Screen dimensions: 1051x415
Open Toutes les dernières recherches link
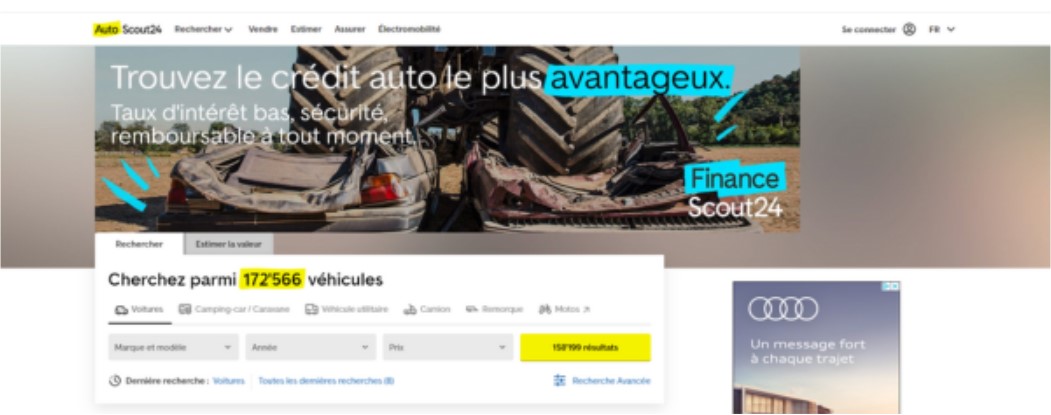(x=326, y=381)
